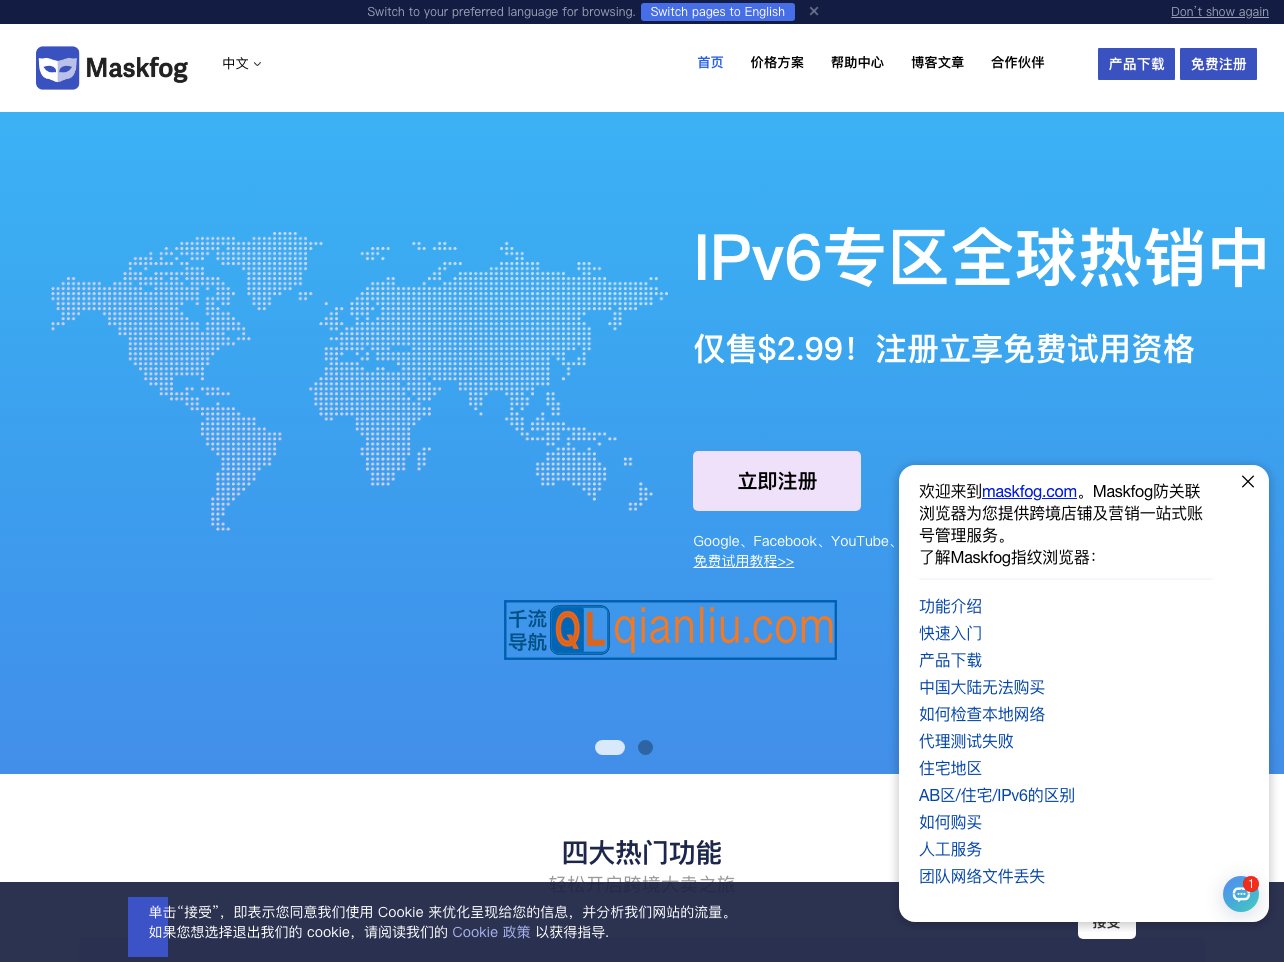Open the 中文 language dropdown

[x=241, y=63]
